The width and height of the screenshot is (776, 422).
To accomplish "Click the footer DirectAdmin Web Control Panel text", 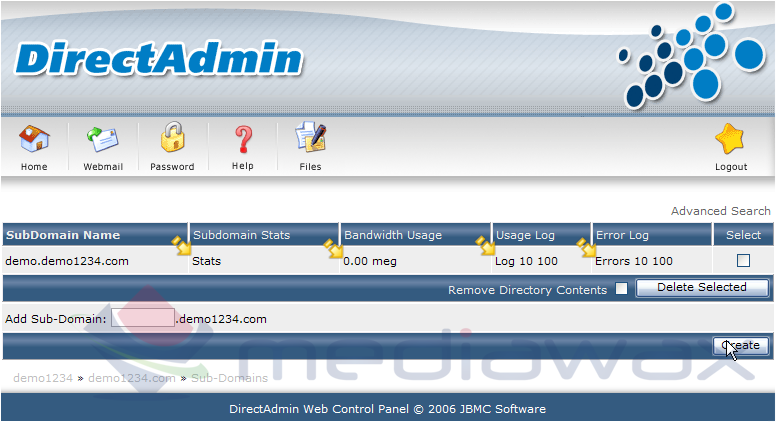I will coord(388,409).
